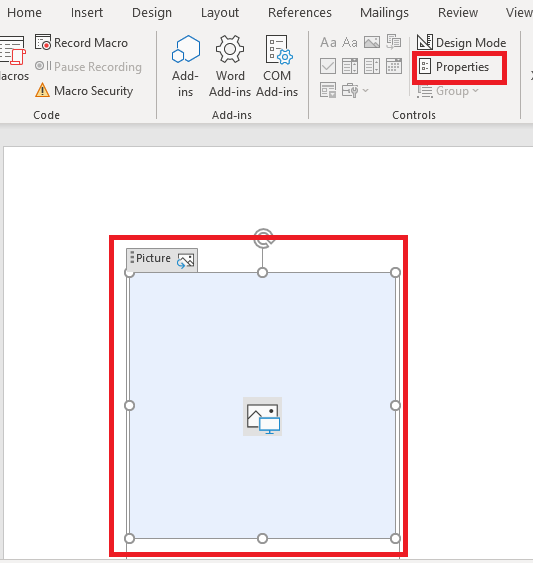The width and height of the screenshot is (533, 563).
Task: Expand the Group dropdown
Action: point(448,91)
